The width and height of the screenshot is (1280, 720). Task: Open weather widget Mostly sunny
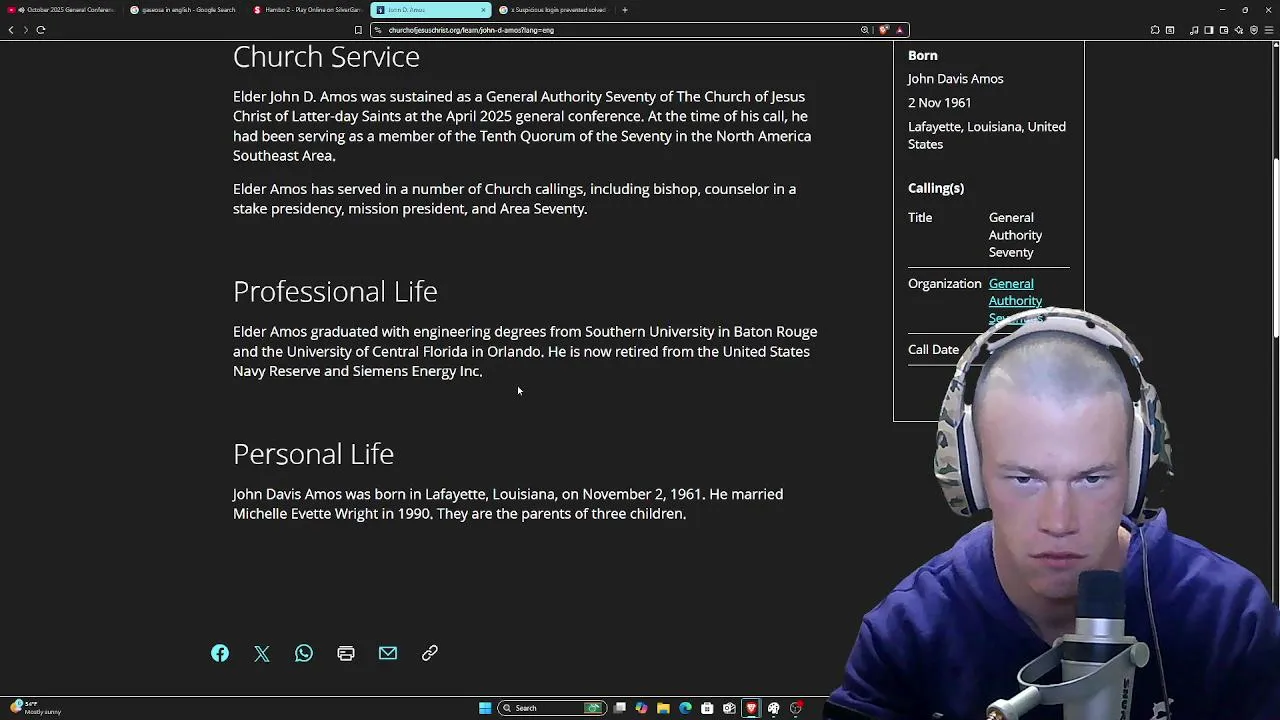35,708
